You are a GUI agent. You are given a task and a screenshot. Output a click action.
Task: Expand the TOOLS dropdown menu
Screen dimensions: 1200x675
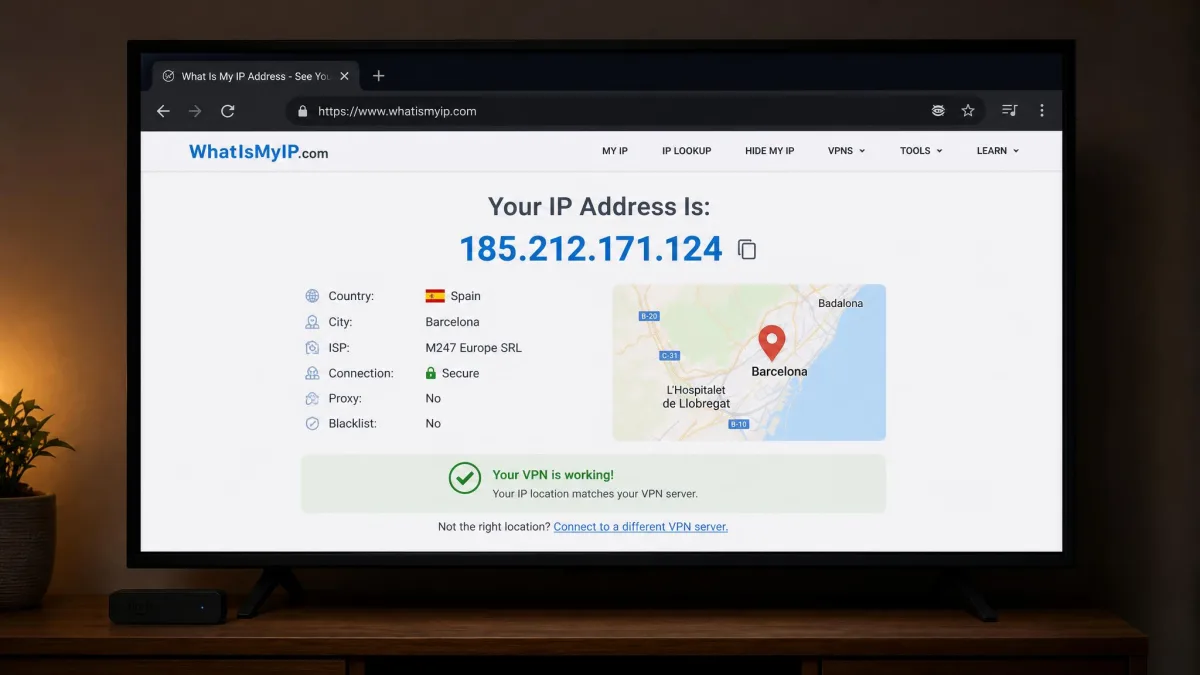point(921,151)
